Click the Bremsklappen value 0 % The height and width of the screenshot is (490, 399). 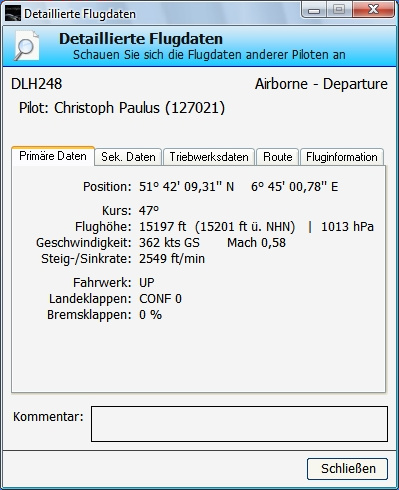tap(150, 315)
